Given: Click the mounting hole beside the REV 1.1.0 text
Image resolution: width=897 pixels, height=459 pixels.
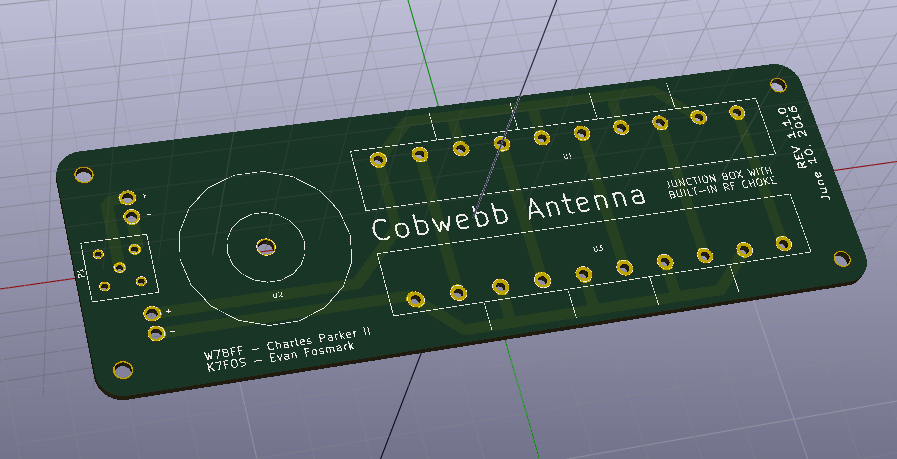Looking at the screenshot, I should pyautogui.click(x=777, y=85).
